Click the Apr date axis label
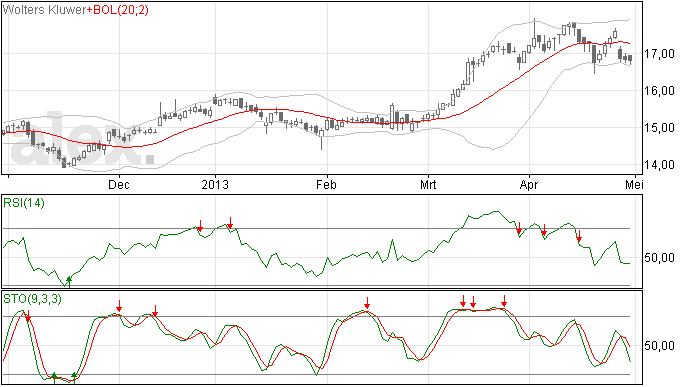This screenshot has width=690, height=387. click(529, 184)
